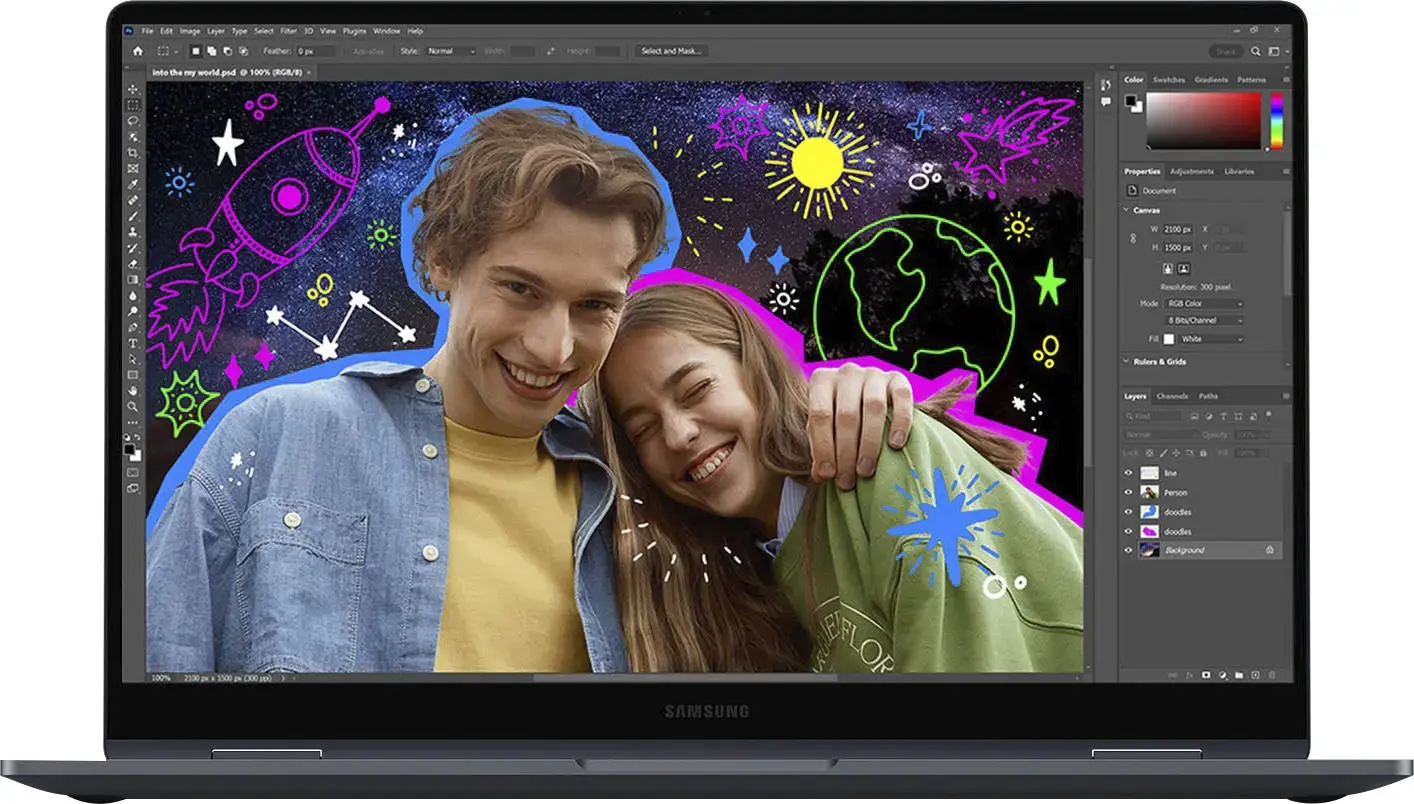Image resolution: width=1414 pixels, height=804 pixels.
Task: Open the Mode dropdown showing RGB Color
Action: click(x=1204, y=304)
